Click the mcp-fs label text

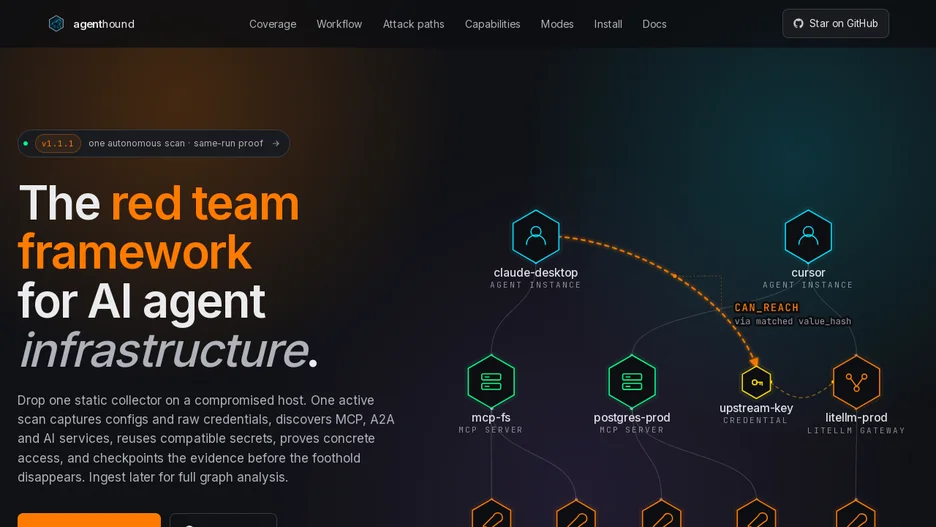pos(491,418)
